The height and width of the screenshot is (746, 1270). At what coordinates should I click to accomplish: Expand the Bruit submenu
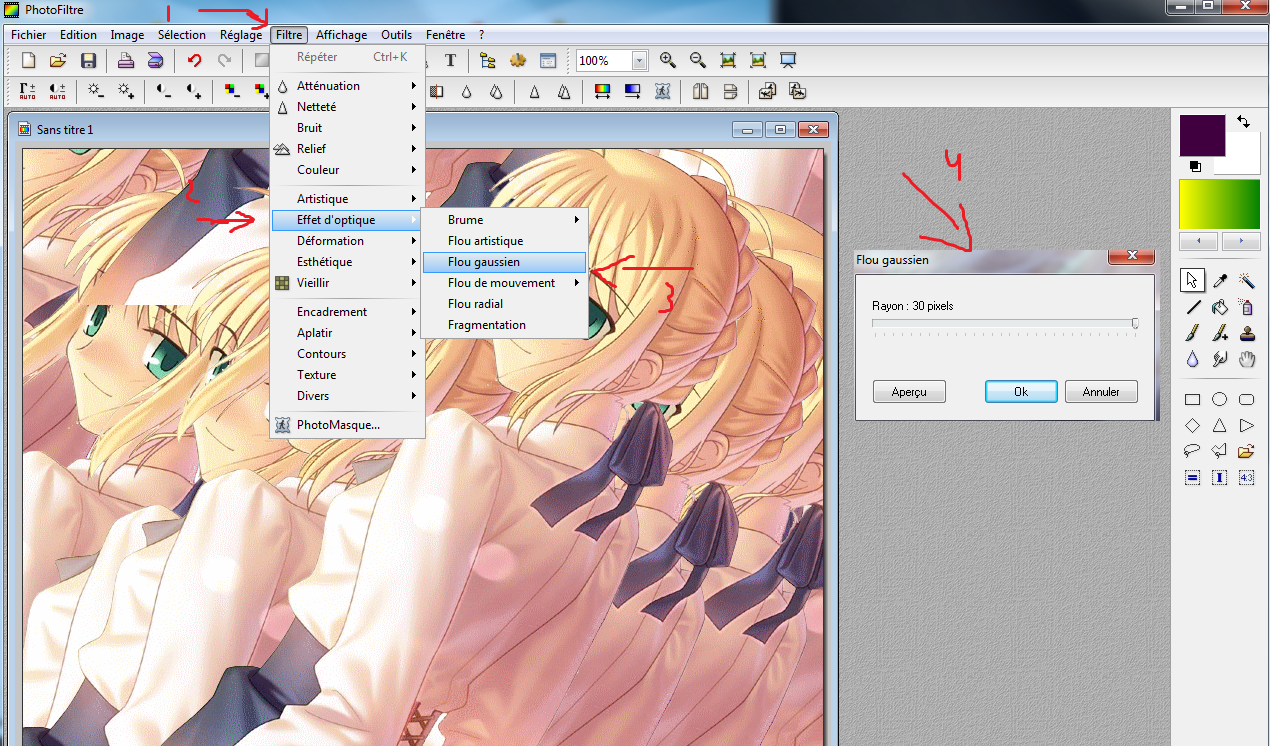click(x=347, y=128)
